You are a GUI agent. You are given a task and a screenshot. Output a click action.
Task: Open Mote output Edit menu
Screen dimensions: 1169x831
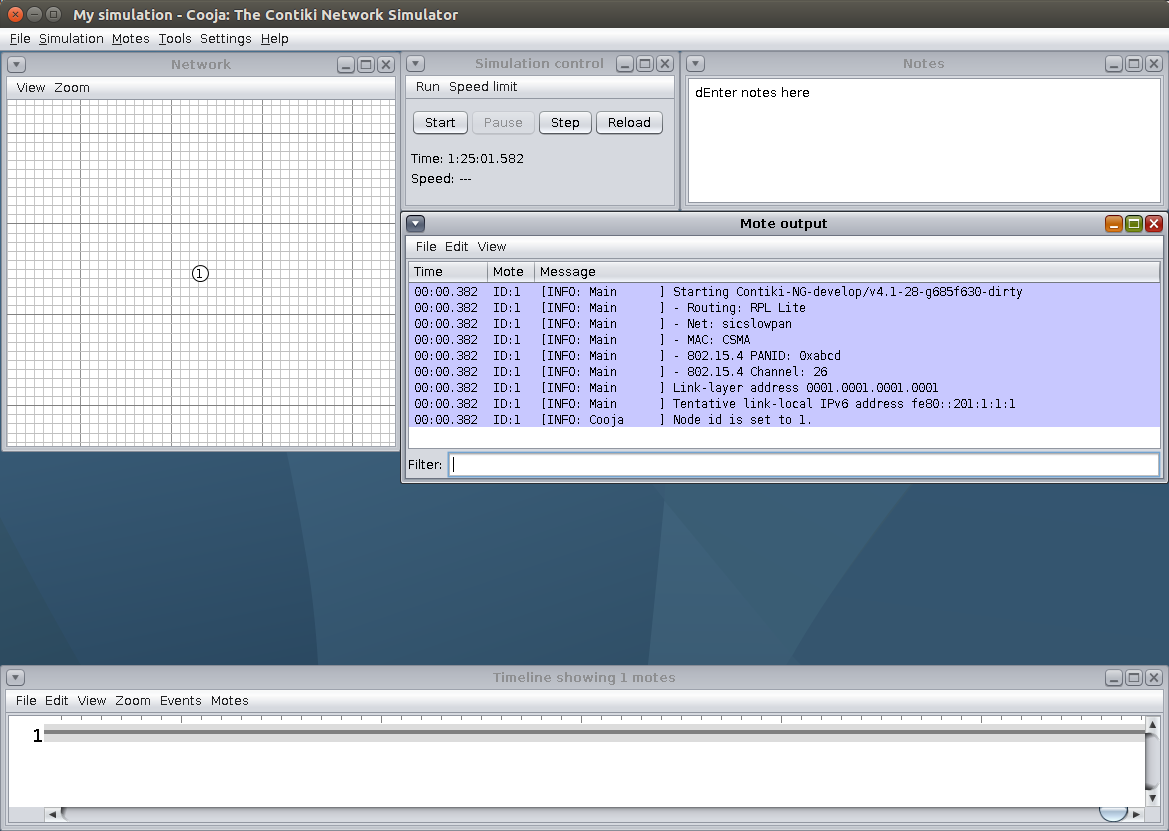456,247
